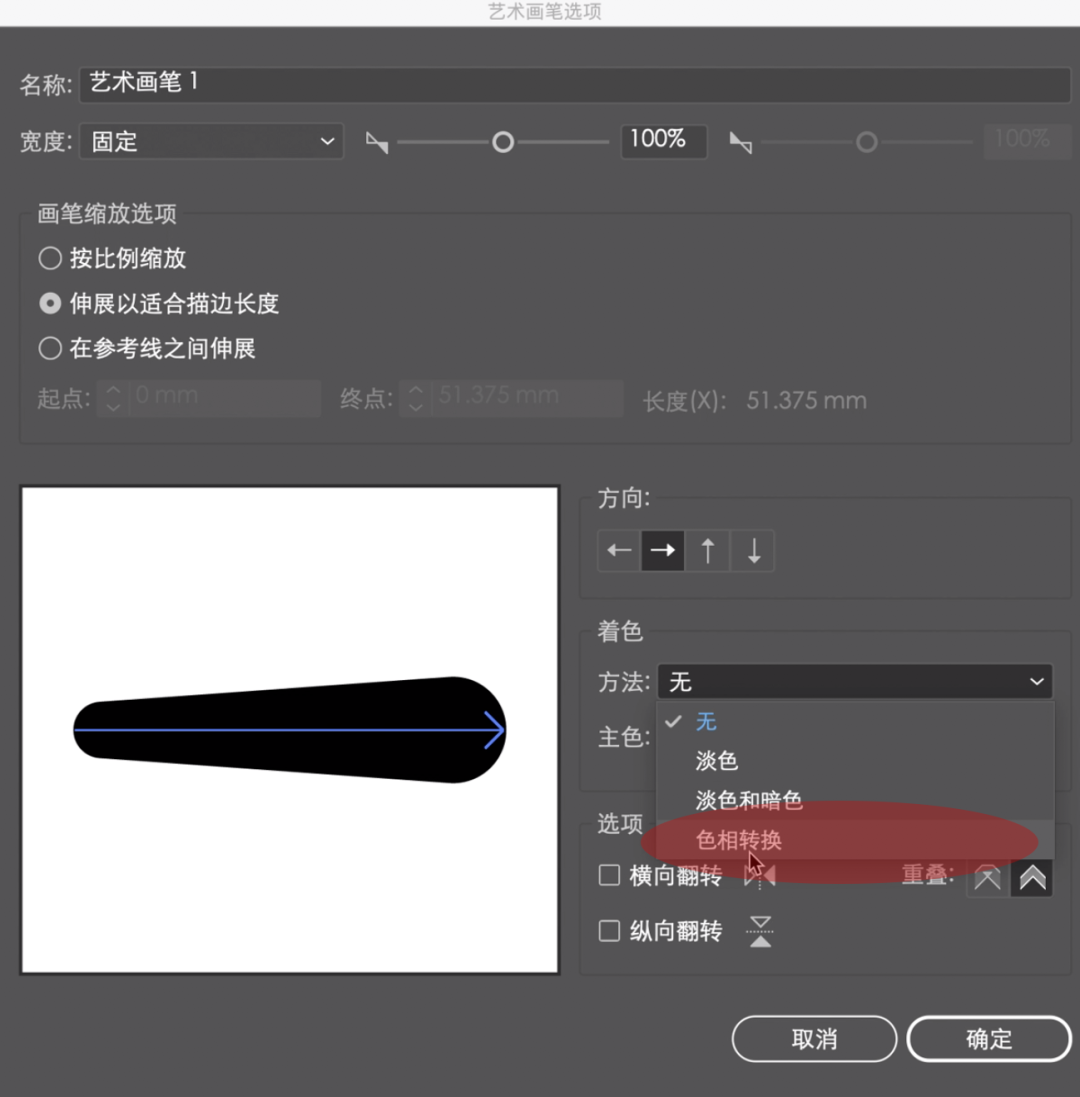Click the flip along (横向翻转) icon
The width and height of the screenshot is (1080, 1097).
coord(760,876)
